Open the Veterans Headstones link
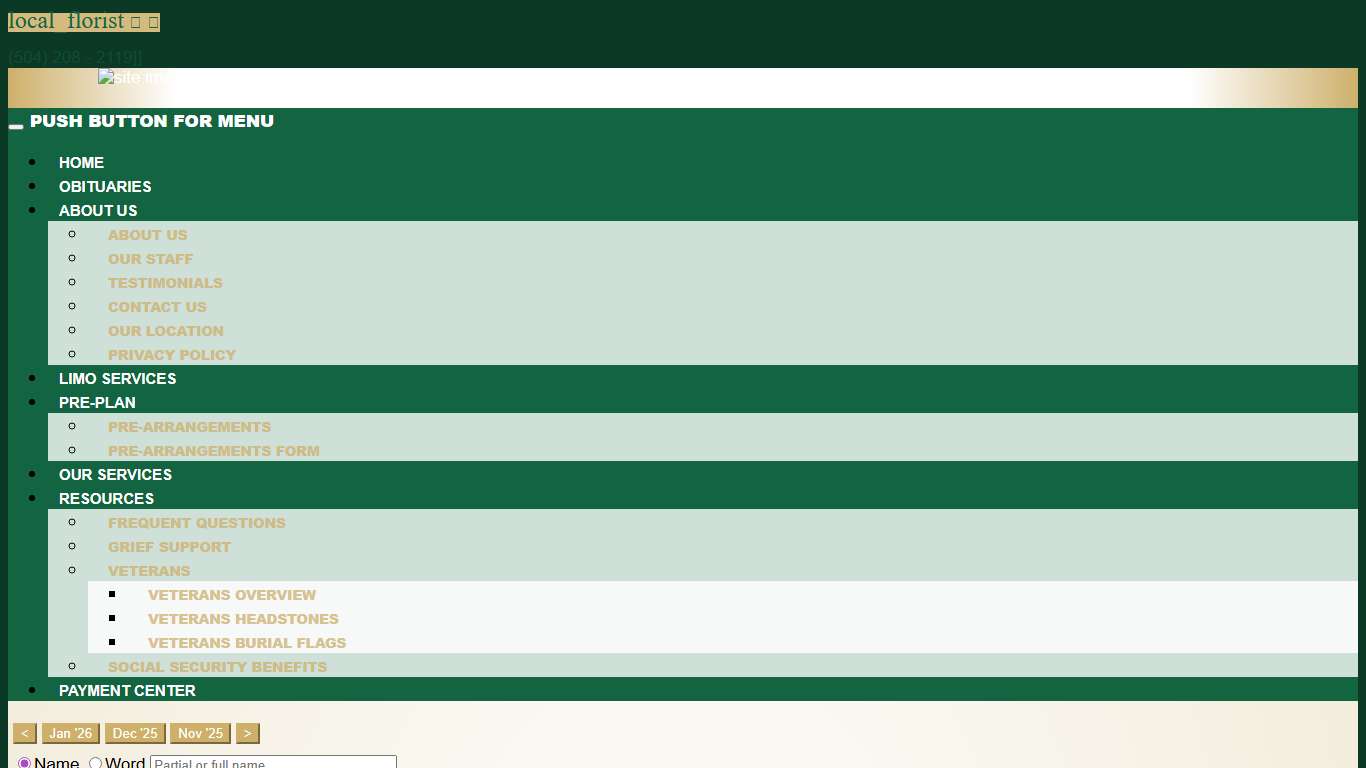1366x768 pixels. point(243,619)
